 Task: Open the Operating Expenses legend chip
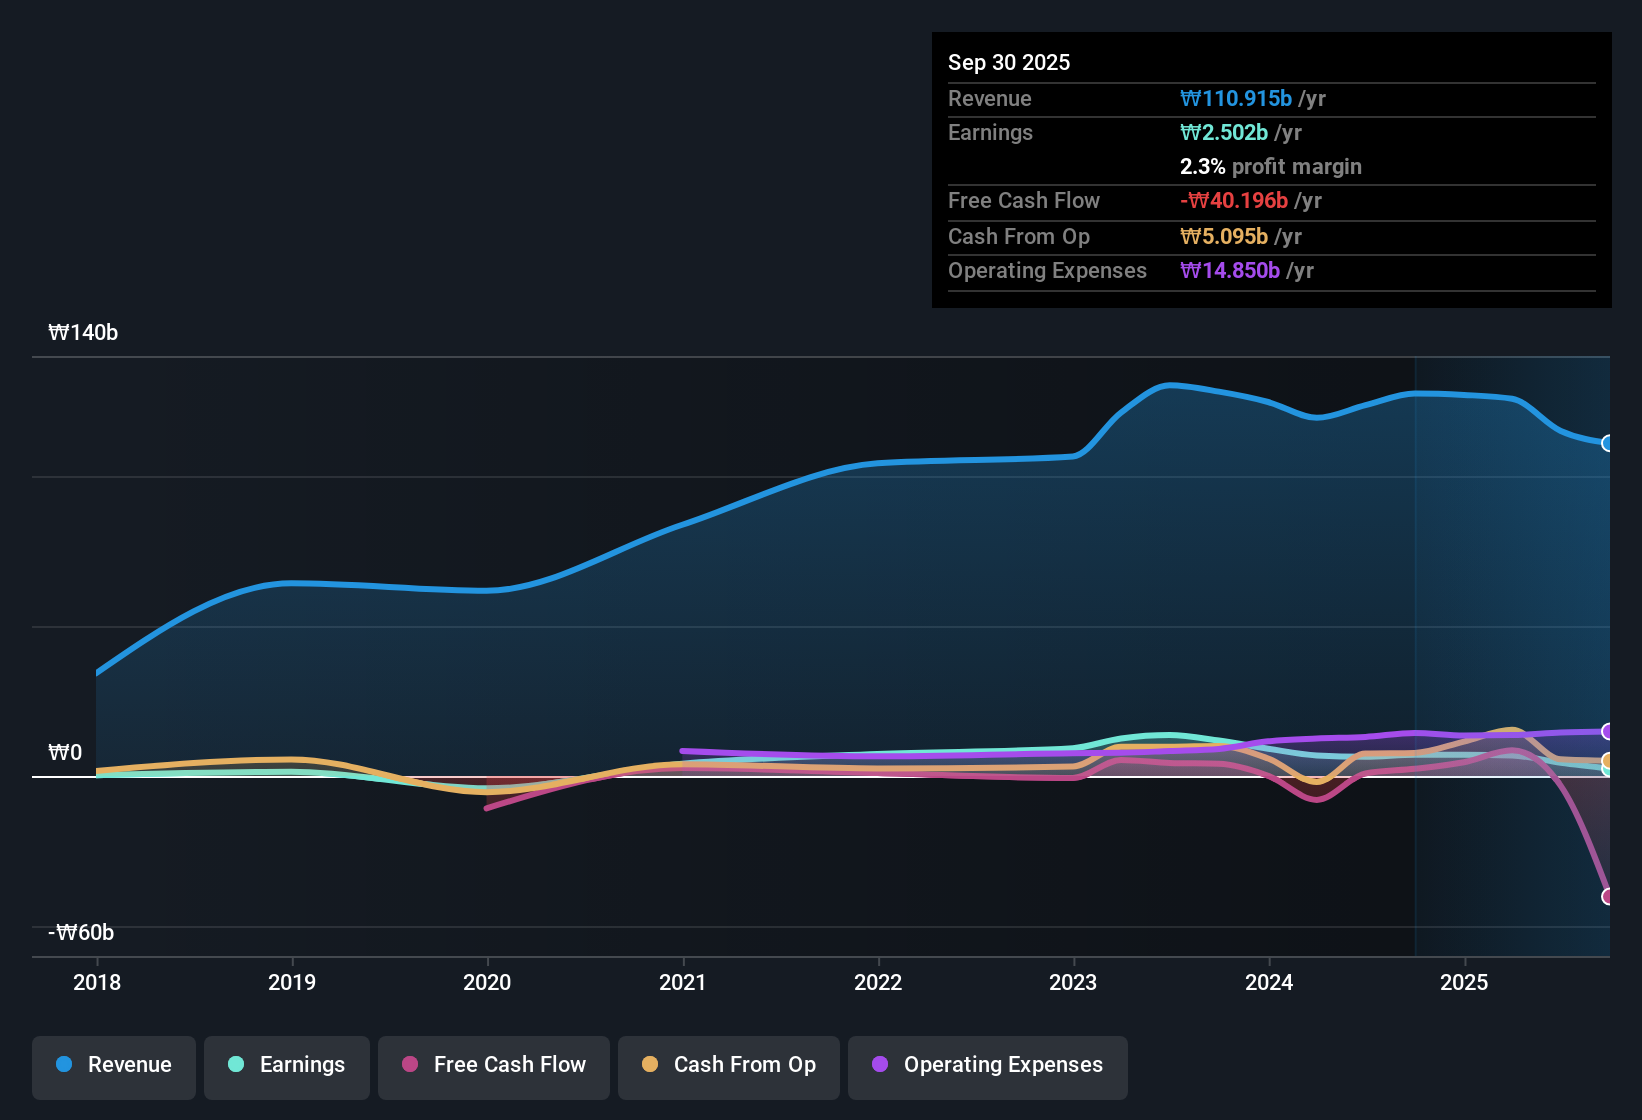pos(987,1065)
